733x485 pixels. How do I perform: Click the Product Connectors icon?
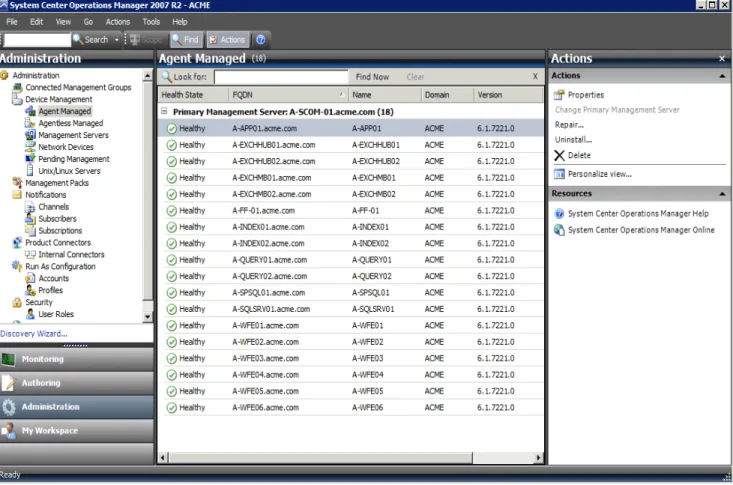click(17, 242)
